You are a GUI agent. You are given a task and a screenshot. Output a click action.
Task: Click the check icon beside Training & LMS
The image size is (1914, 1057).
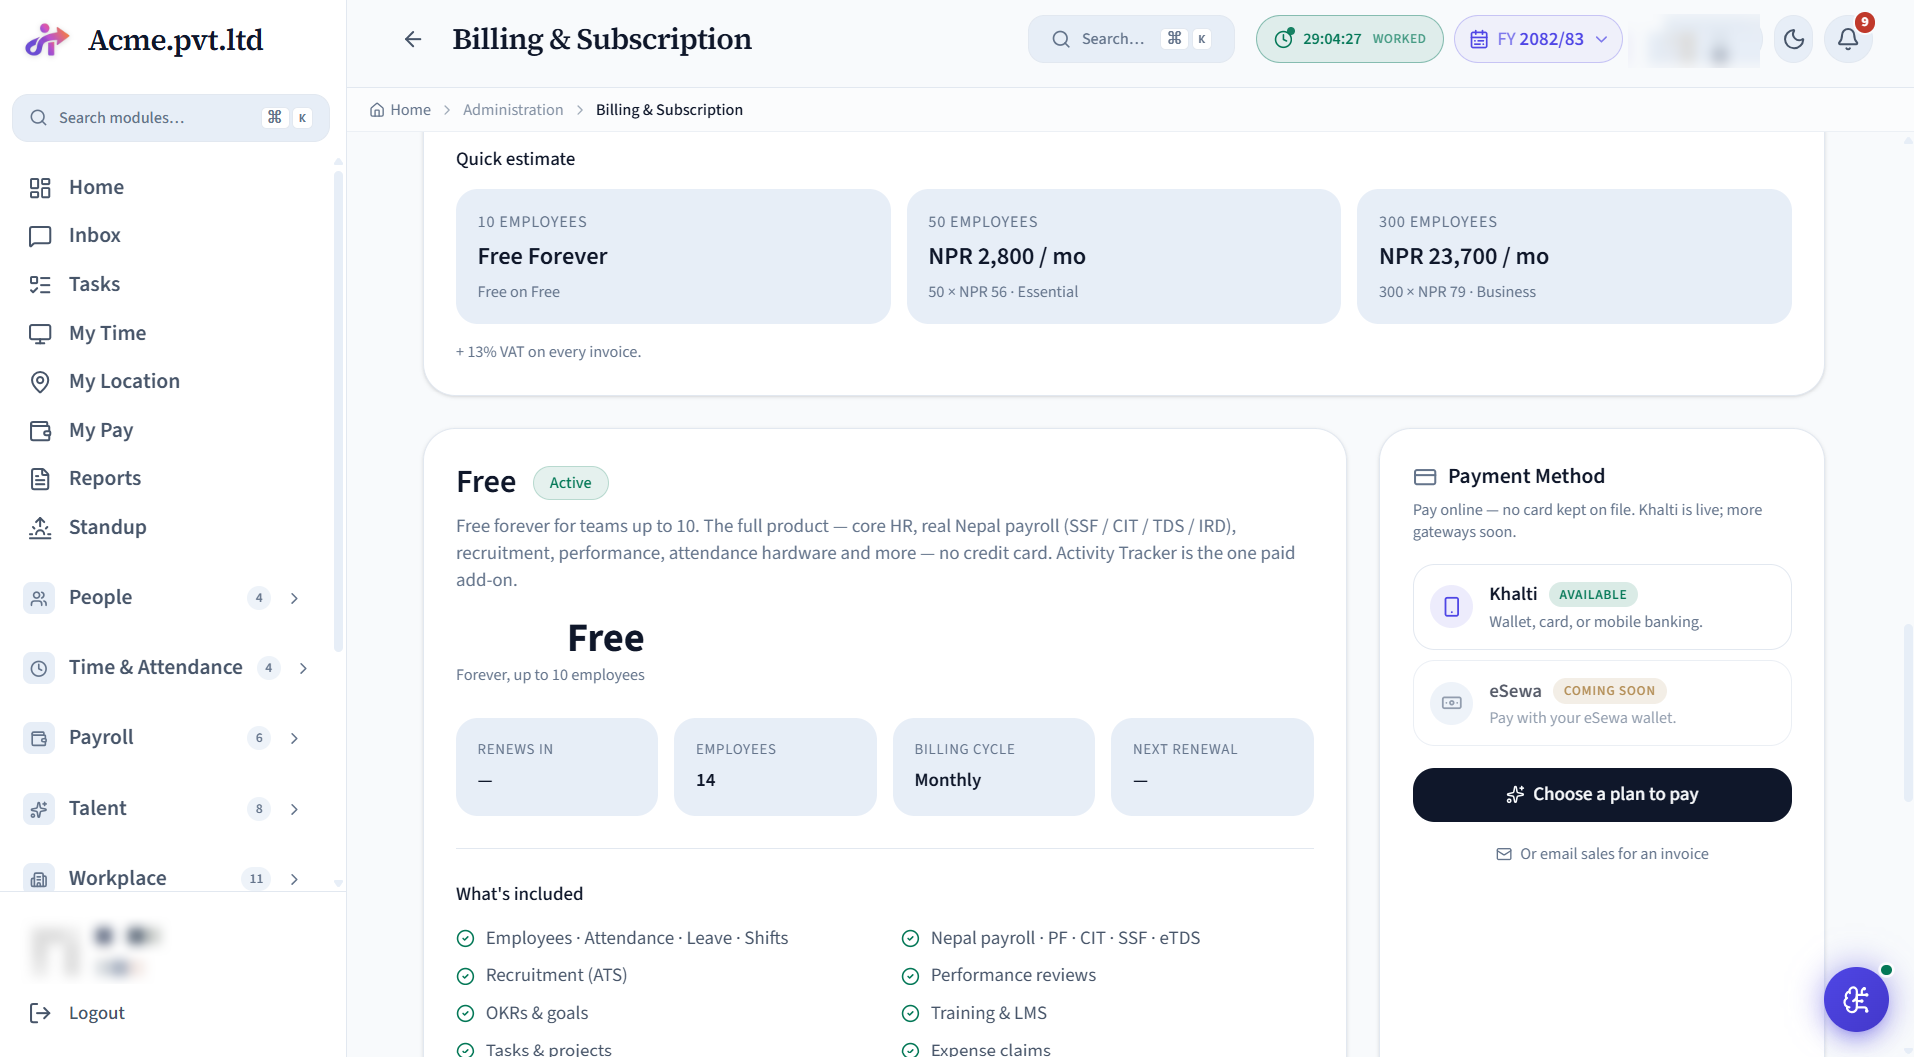pos(910,1014)
